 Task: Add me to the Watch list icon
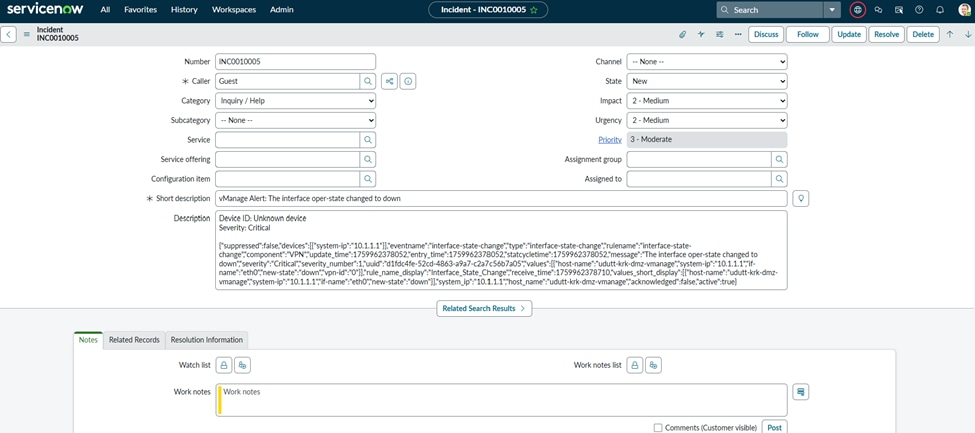(x=243, y=365)
